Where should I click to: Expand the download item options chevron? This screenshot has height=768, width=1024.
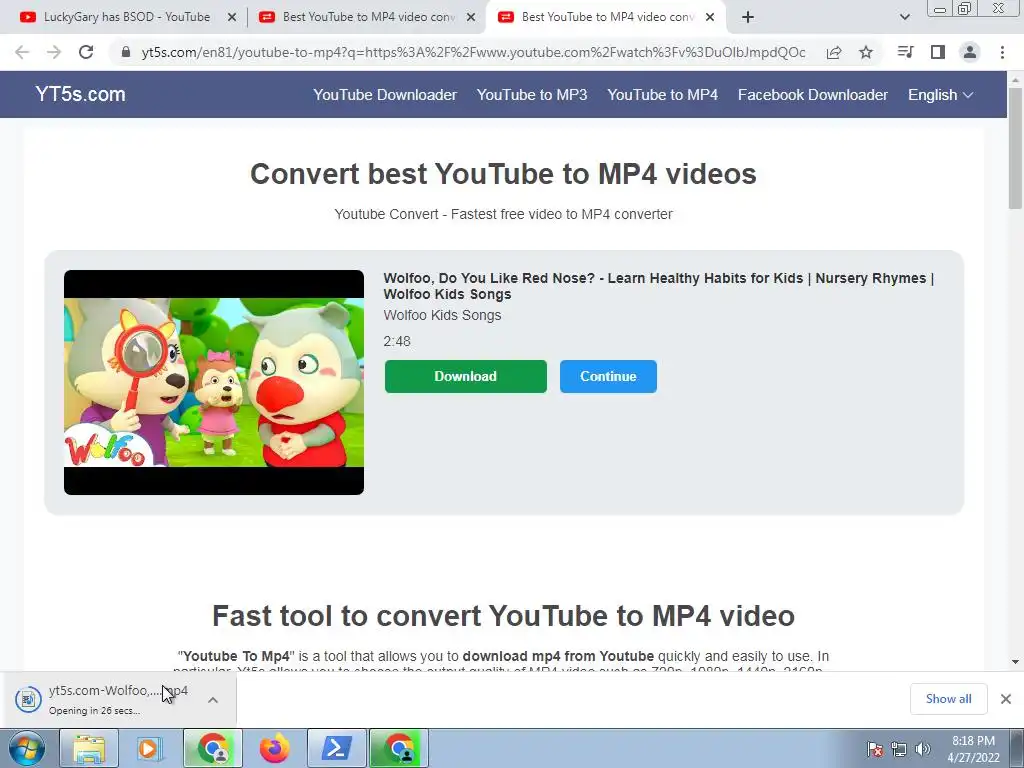pos(213,700)
